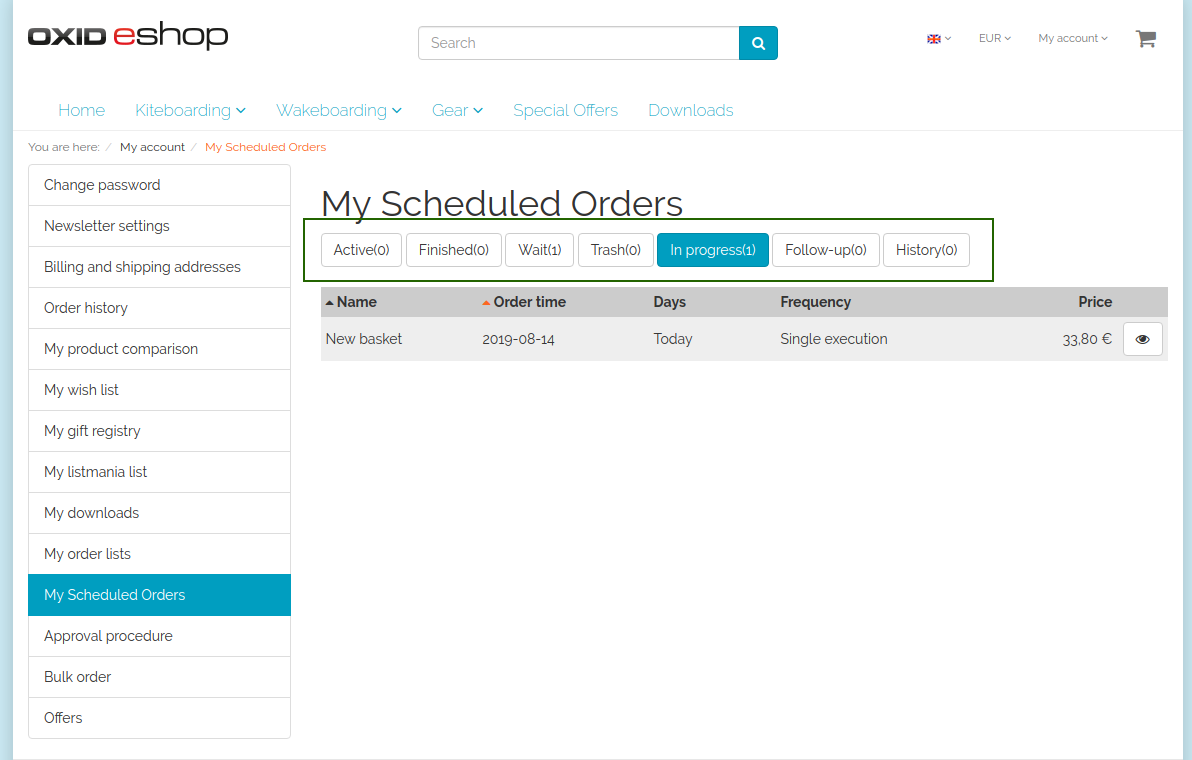1192x760 pixels.
Task: View New basket order details eye icon
Action: click(1142, 339)
